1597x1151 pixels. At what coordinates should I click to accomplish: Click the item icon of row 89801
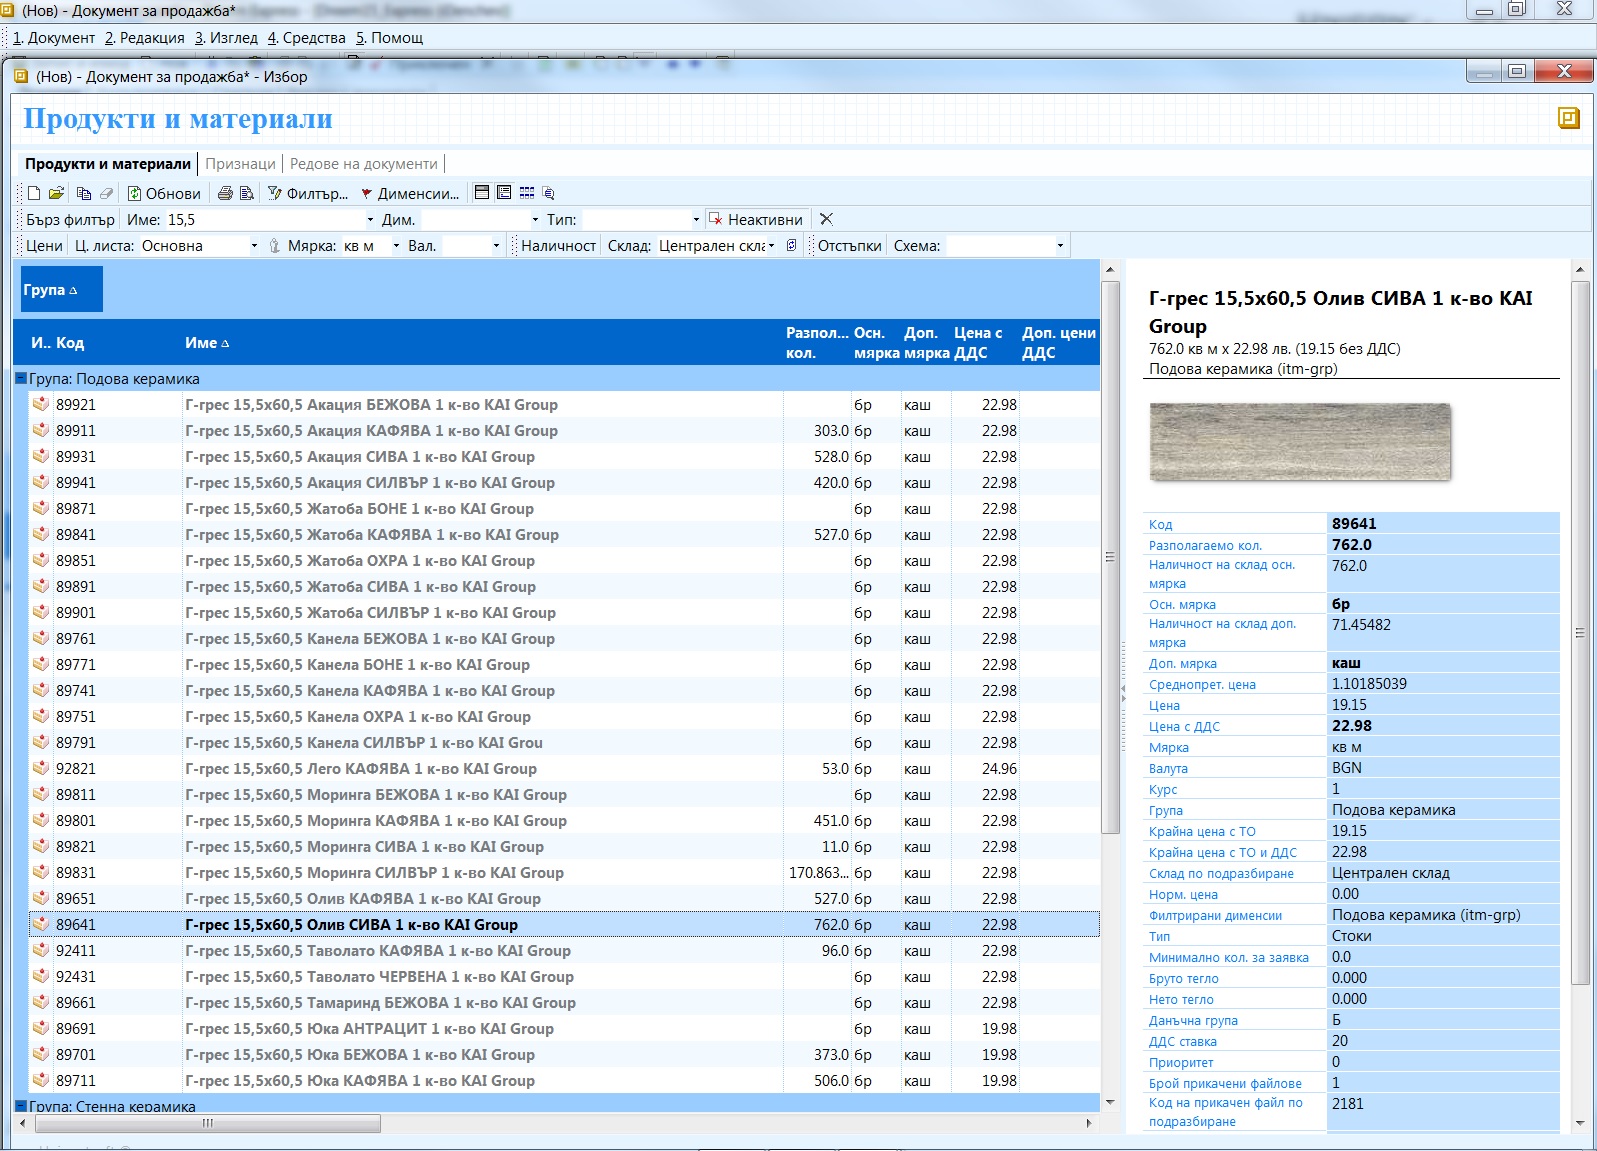[x=41, y=820]
